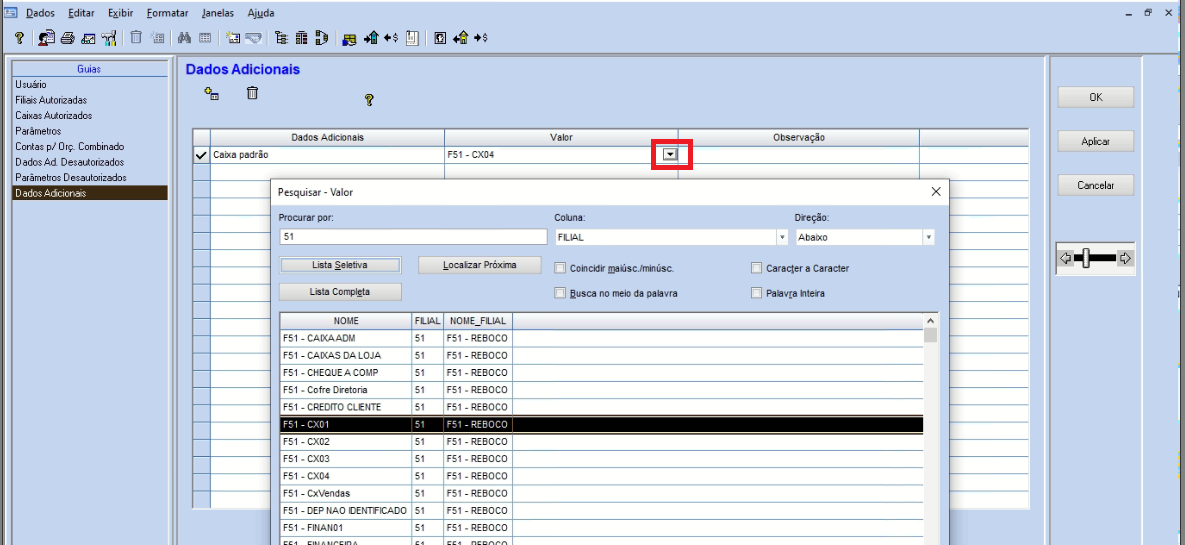The width and height of the screenshot is (1185, 545).
Task: Click the chart report icon in the toolbar
Action: pyautogui.click(x=88, y=38)
